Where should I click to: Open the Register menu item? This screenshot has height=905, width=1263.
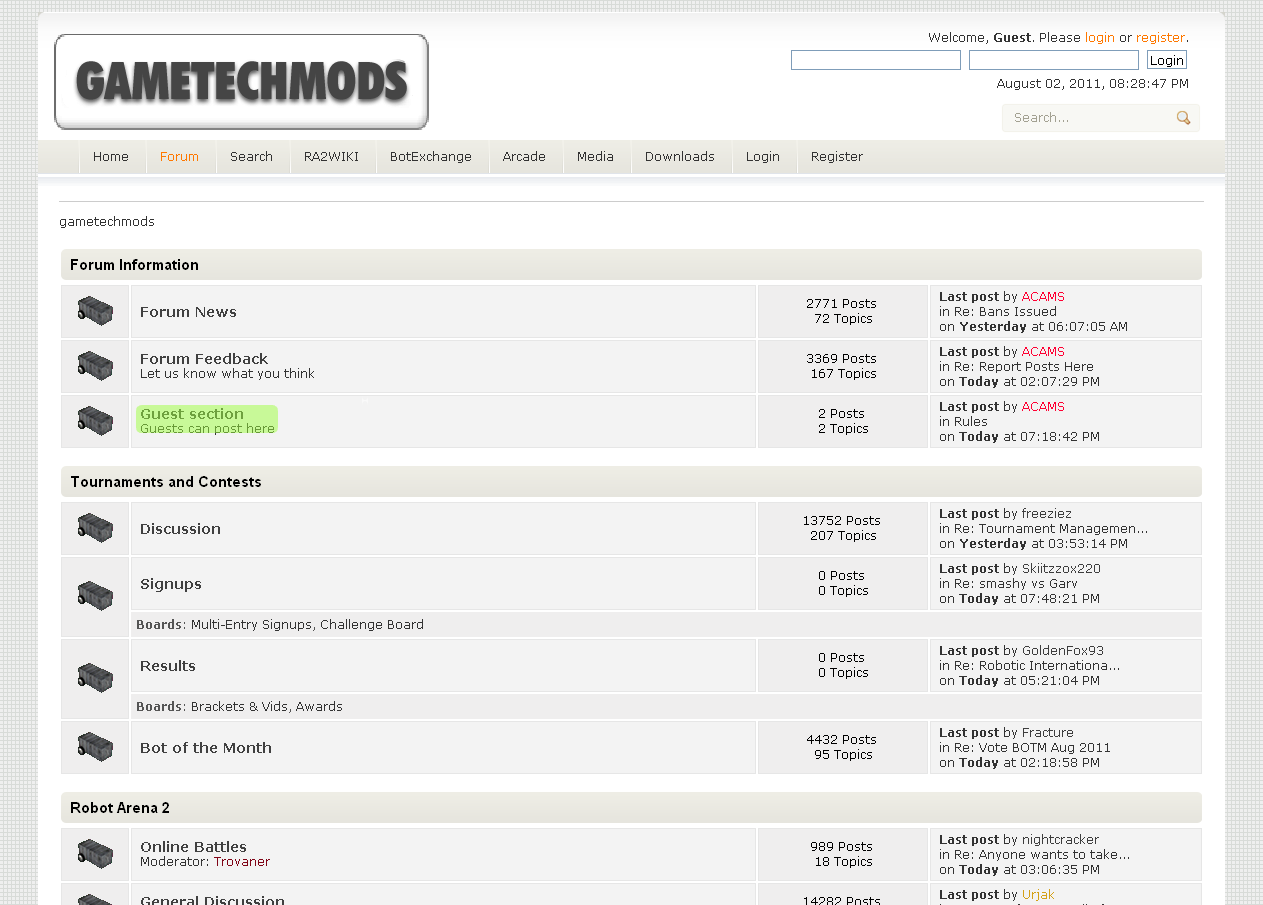pyautogui.click(x=837, y=157)
